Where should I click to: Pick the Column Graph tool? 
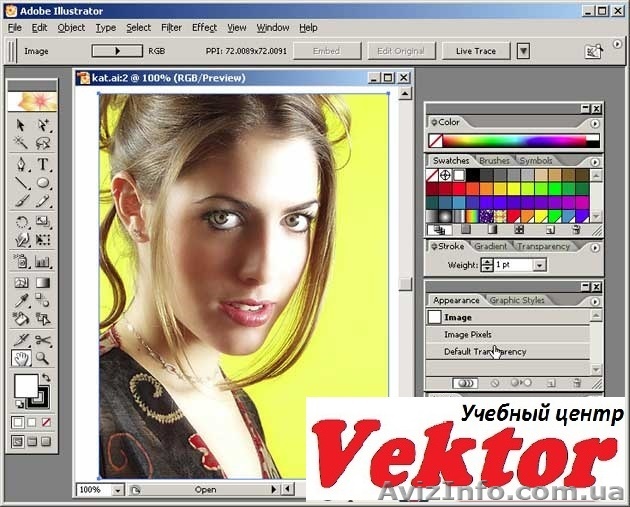point(43,261)
